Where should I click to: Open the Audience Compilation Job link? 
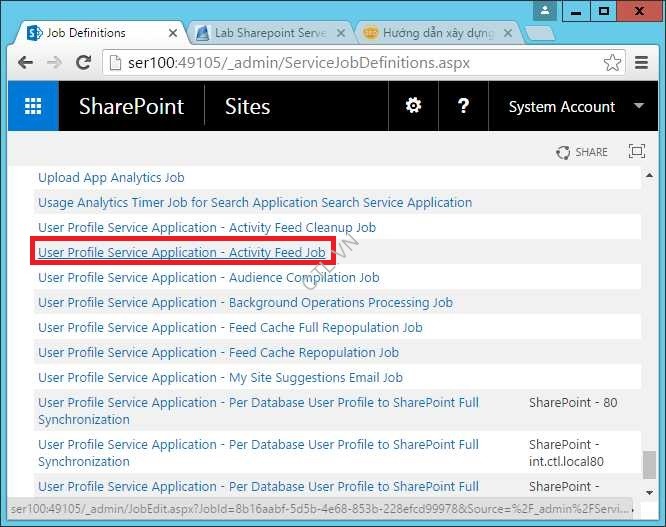point(208,278)
